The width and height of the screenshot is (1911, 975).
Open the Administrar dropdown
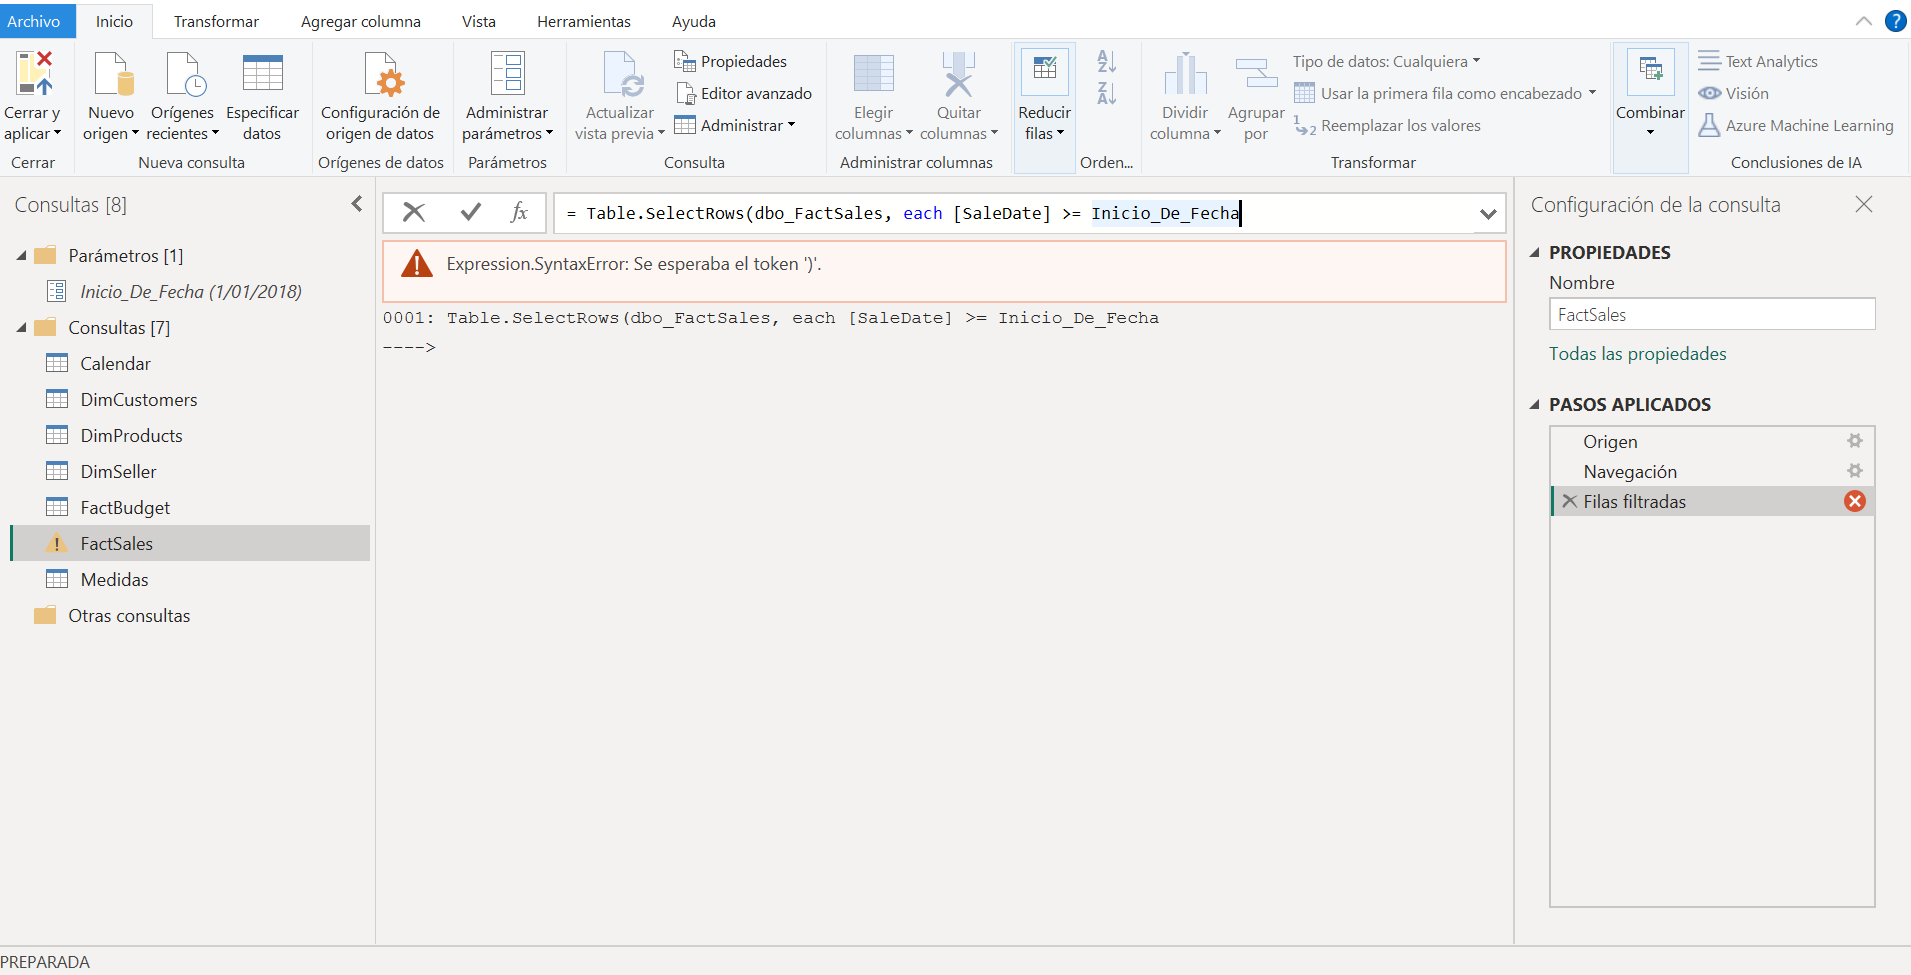(735, 125)
